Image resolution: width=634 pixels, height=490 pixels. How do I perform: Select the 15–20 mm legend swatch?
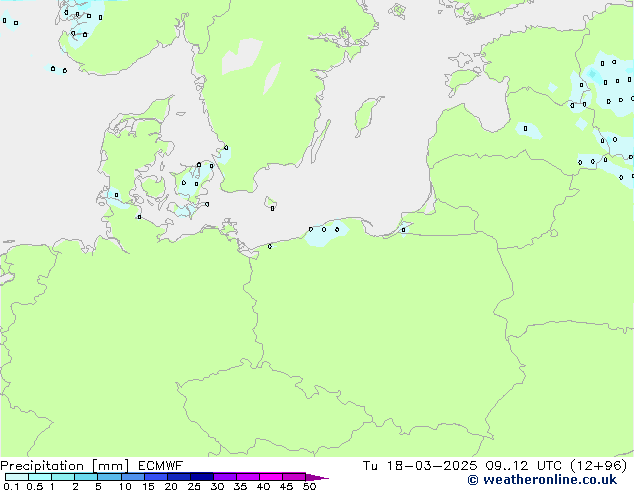pyautogui.click(x=156, y=477)
